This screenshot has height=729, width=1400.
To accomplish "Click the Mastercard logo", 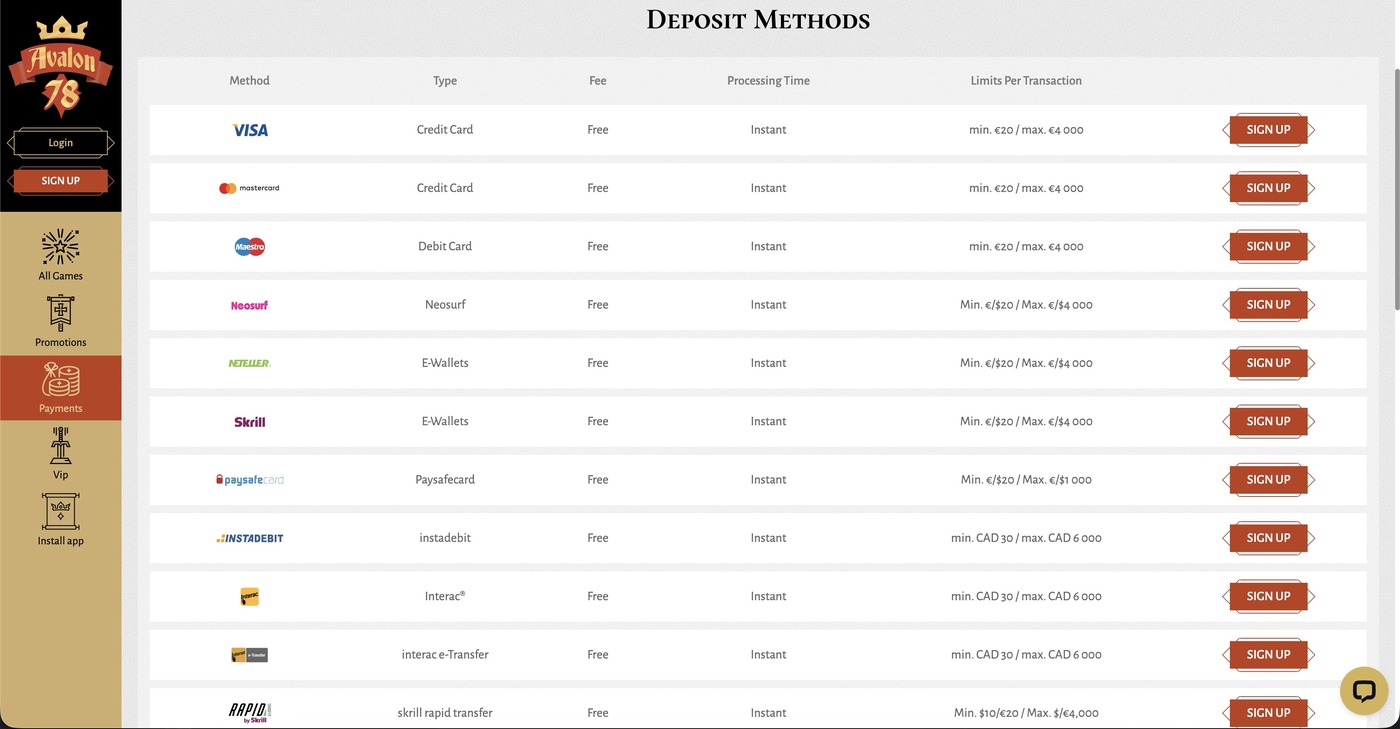I will pyautogui.click(x=249, y=188).
